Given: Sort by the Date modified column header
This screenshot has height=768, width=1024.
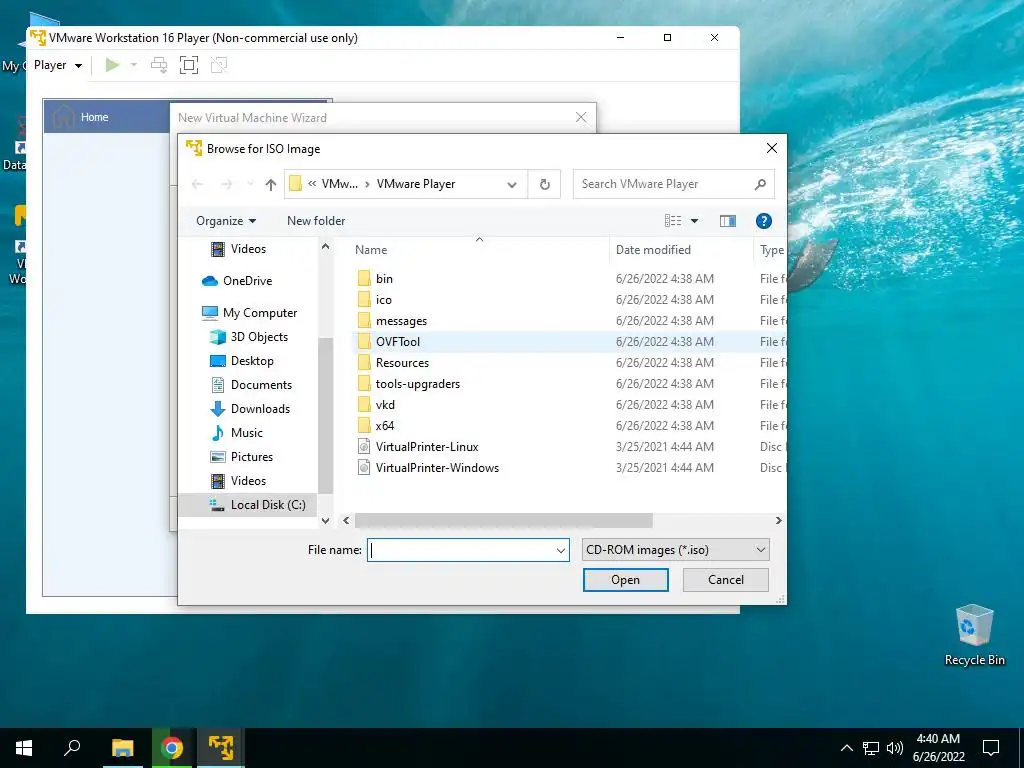Looking at the screenshot, I should (653, 249).
